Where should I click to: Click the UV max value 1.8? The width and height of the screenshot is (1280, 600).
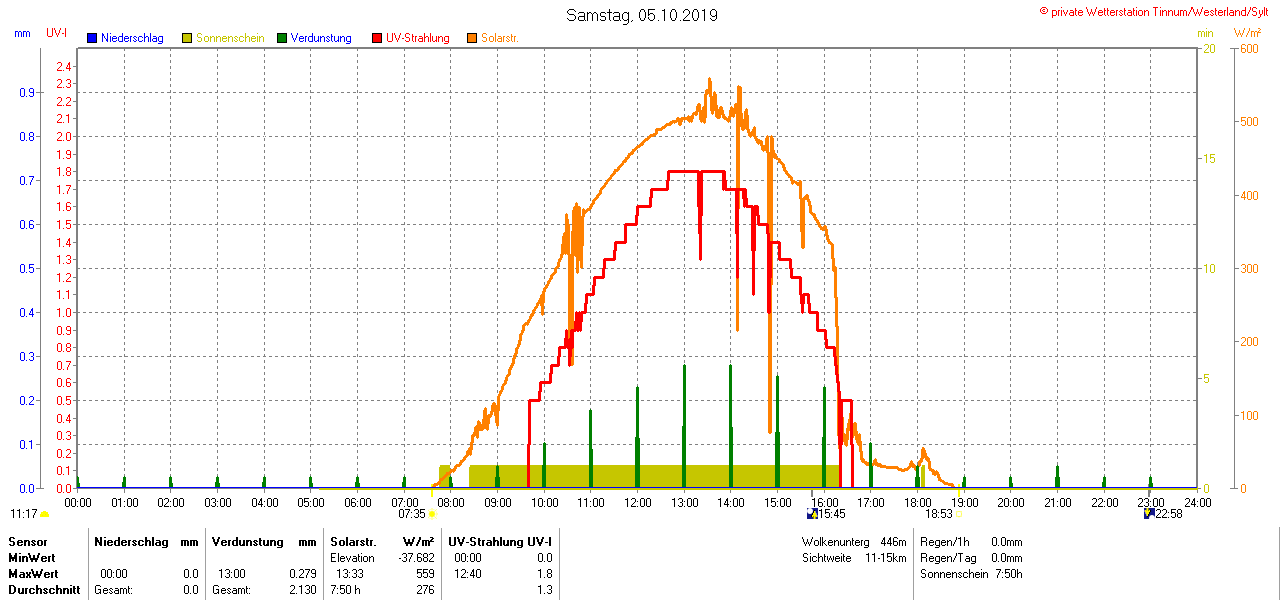[x=544, y=574]
